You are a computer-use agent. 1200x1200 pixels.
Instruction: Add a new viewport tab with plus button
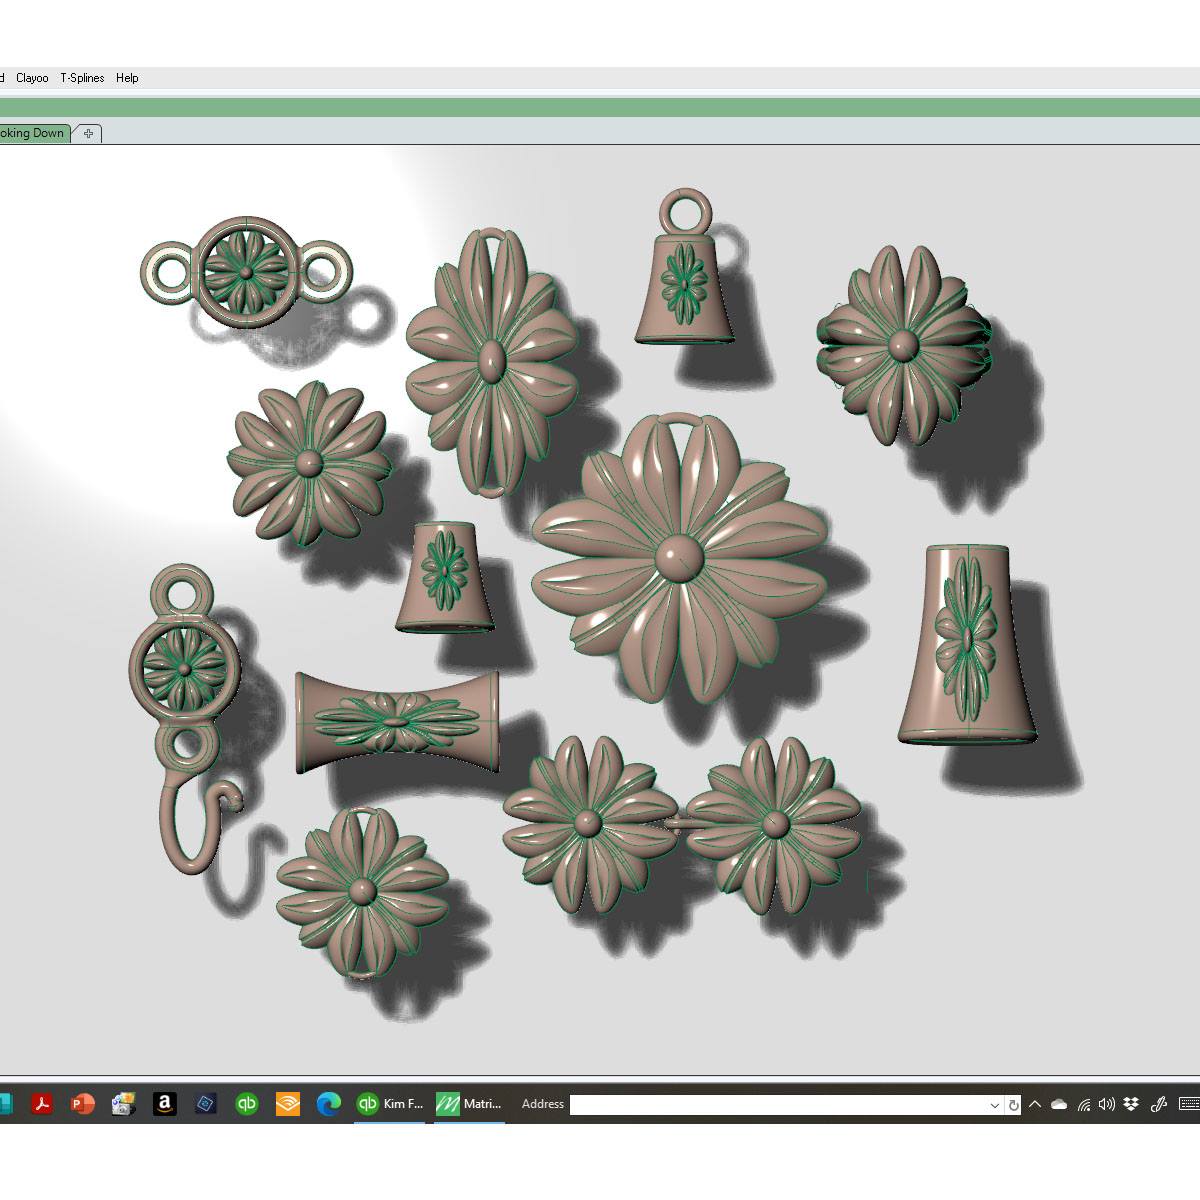[88, 133]
